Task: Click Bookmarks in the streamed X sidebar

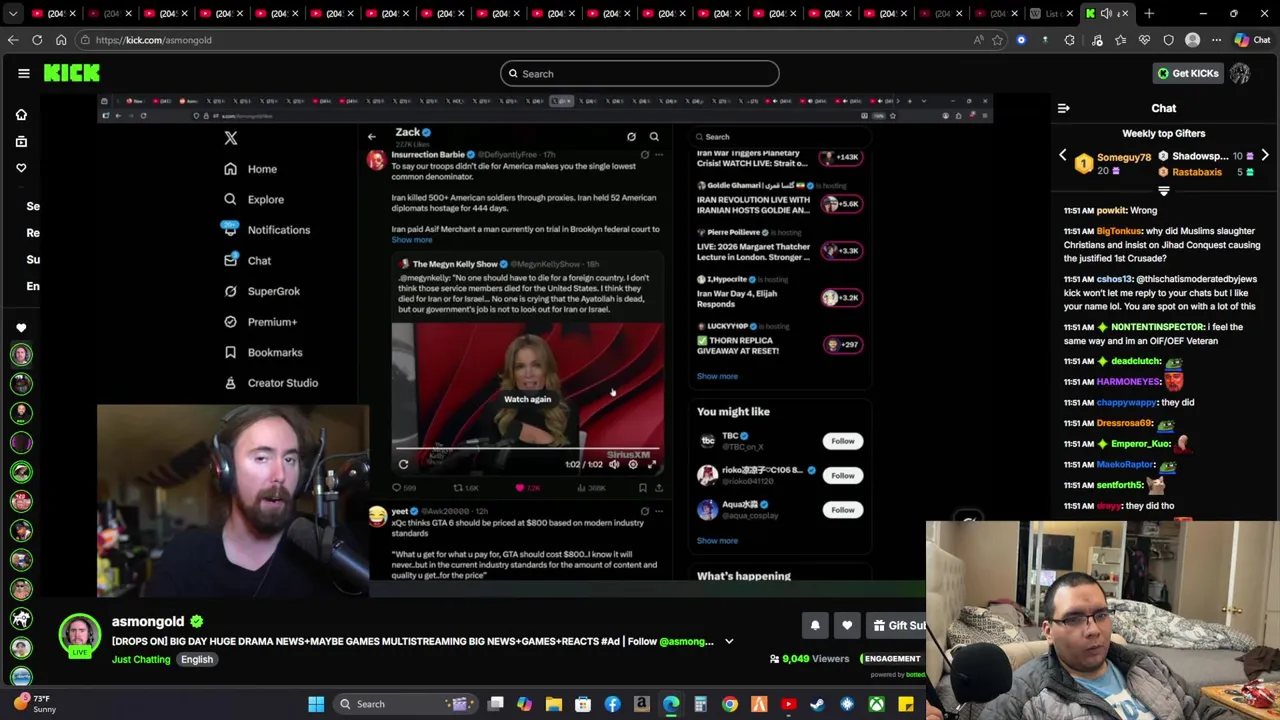Action: pyautogui.click(x=263, y=352)
